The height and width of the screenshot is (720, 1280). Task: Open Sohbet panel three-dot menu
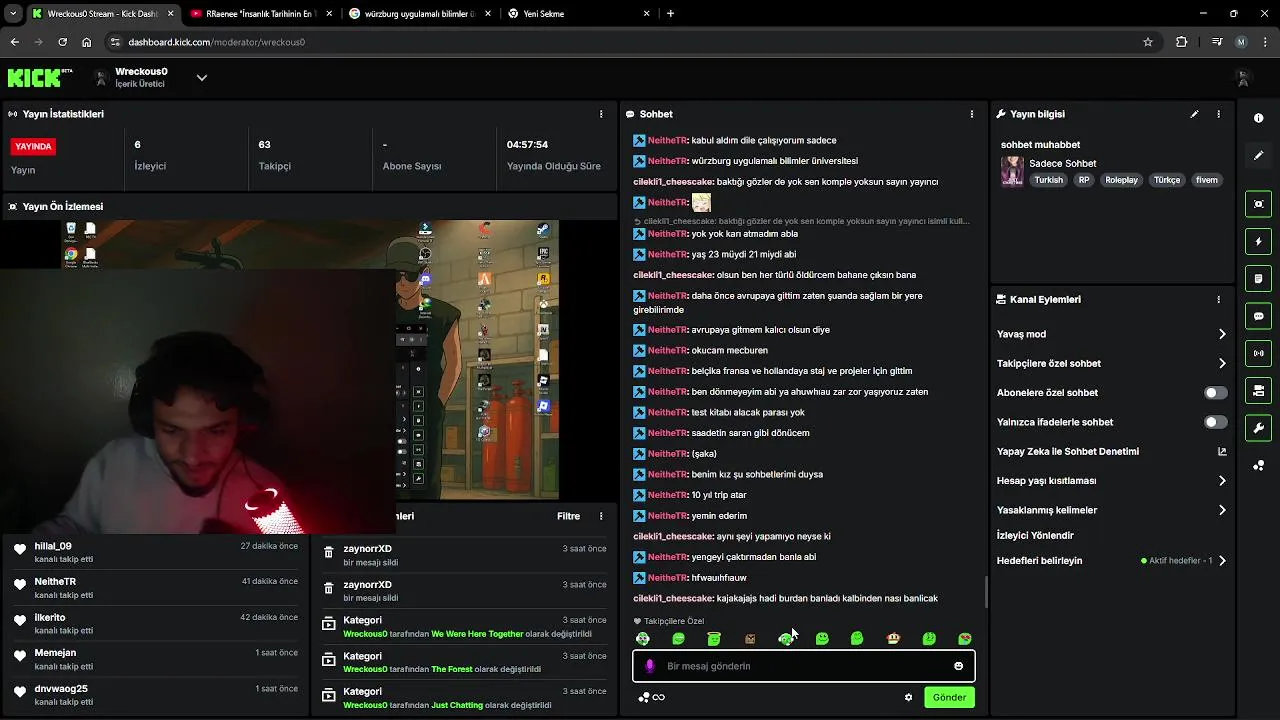coord(971,114)
